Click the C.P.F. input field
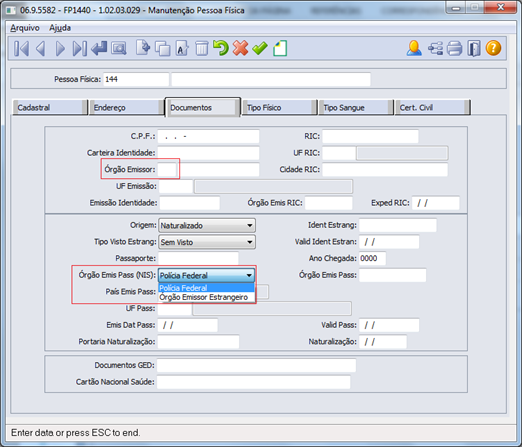 point(208,136)
